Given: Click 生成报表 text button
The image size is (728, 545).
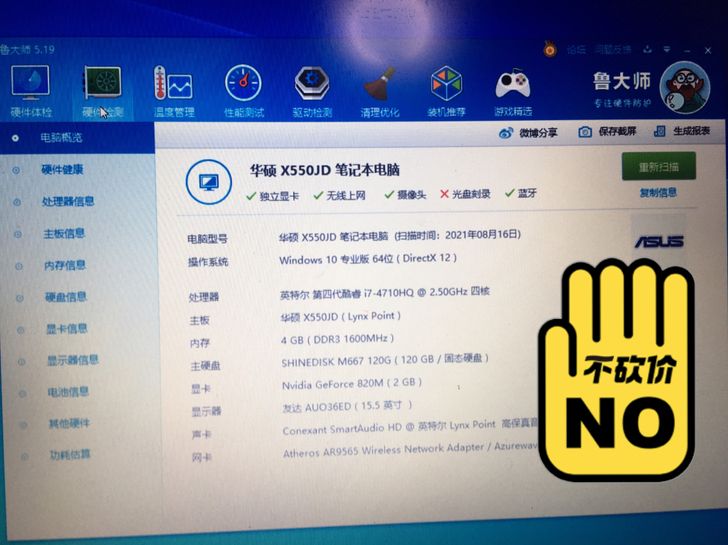Looking at the screenshot, I should click(x=692, y=130).
